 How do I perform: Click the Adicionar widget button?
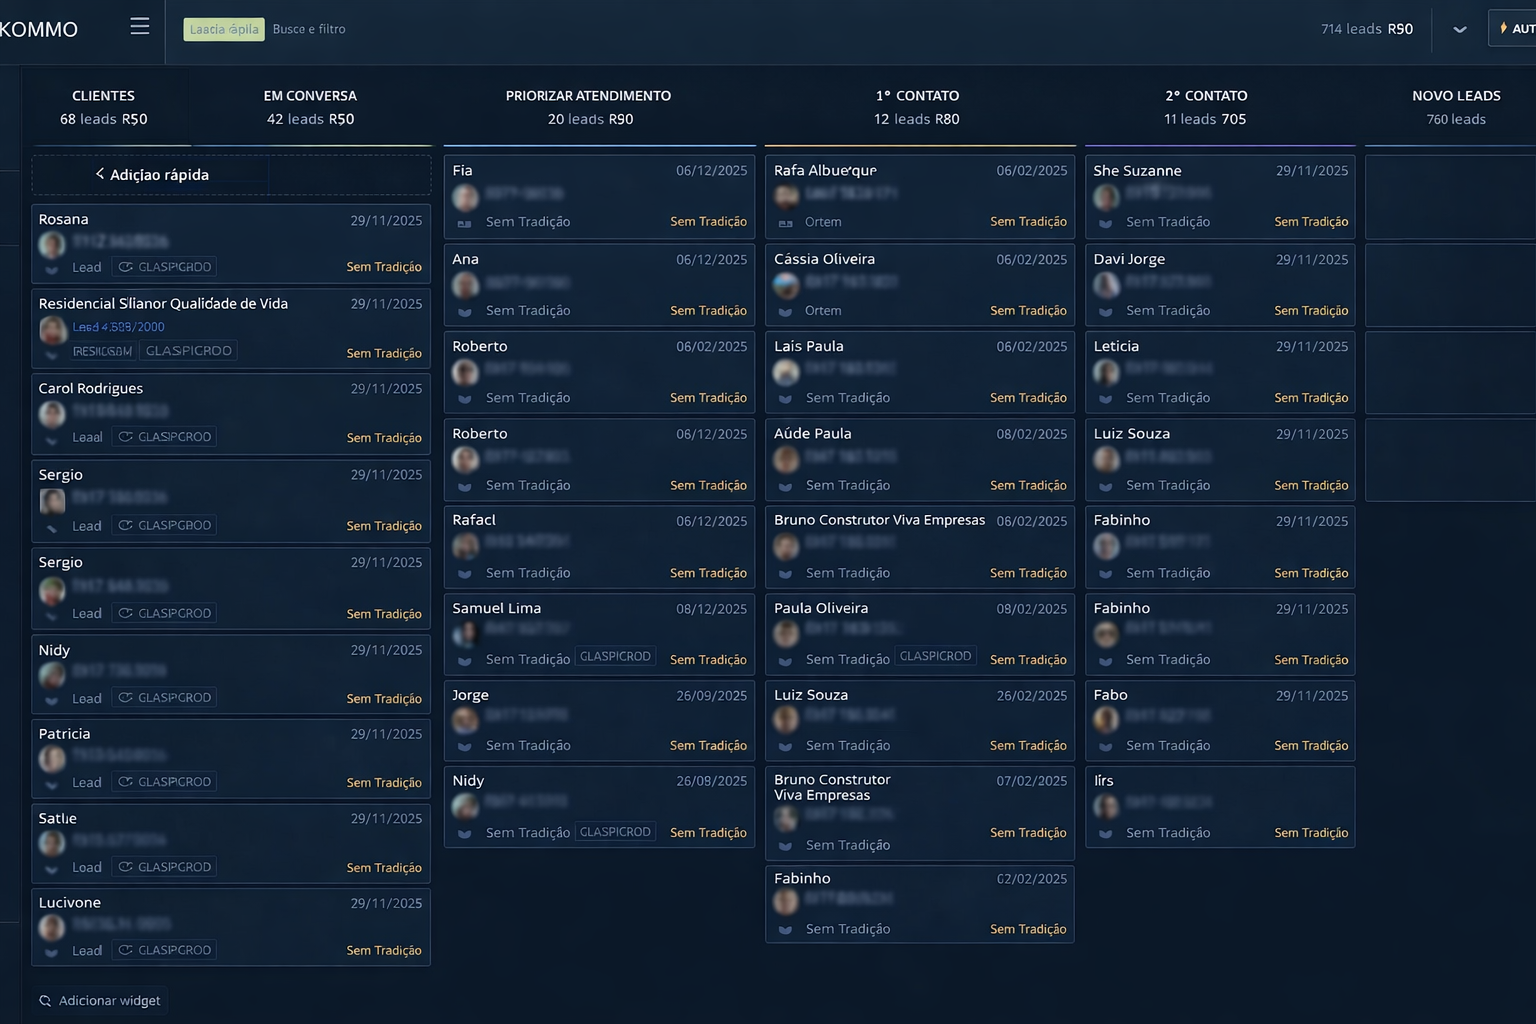99,1000
